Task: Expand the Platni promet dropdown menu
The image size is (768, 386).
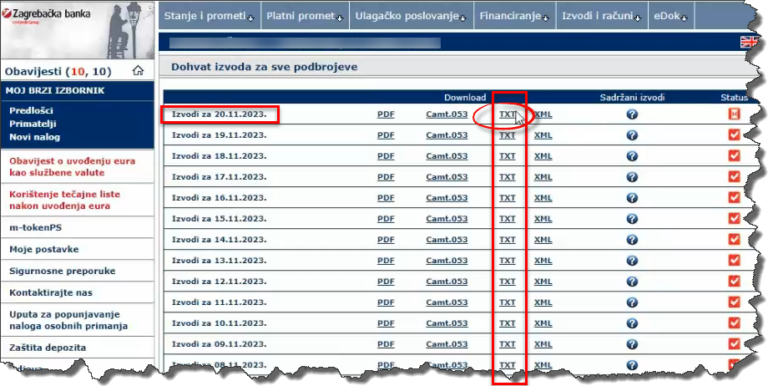Action: point(305,16)
